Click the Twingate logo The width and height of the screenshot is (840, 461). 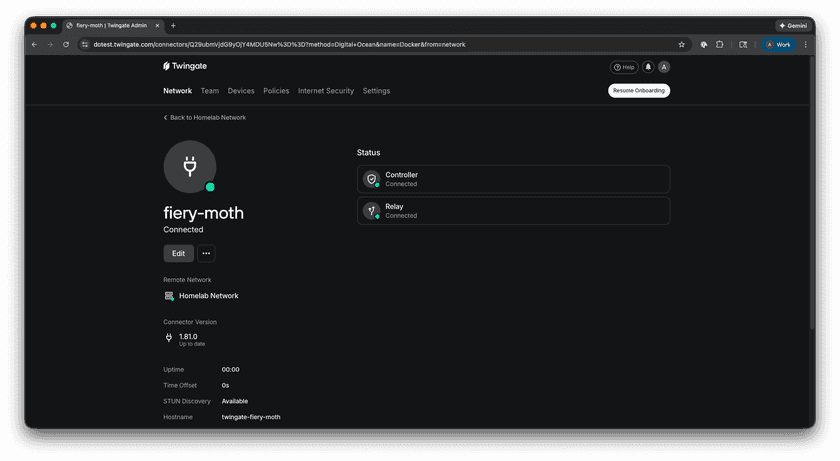pyautogui.click(x=186, y=66)
